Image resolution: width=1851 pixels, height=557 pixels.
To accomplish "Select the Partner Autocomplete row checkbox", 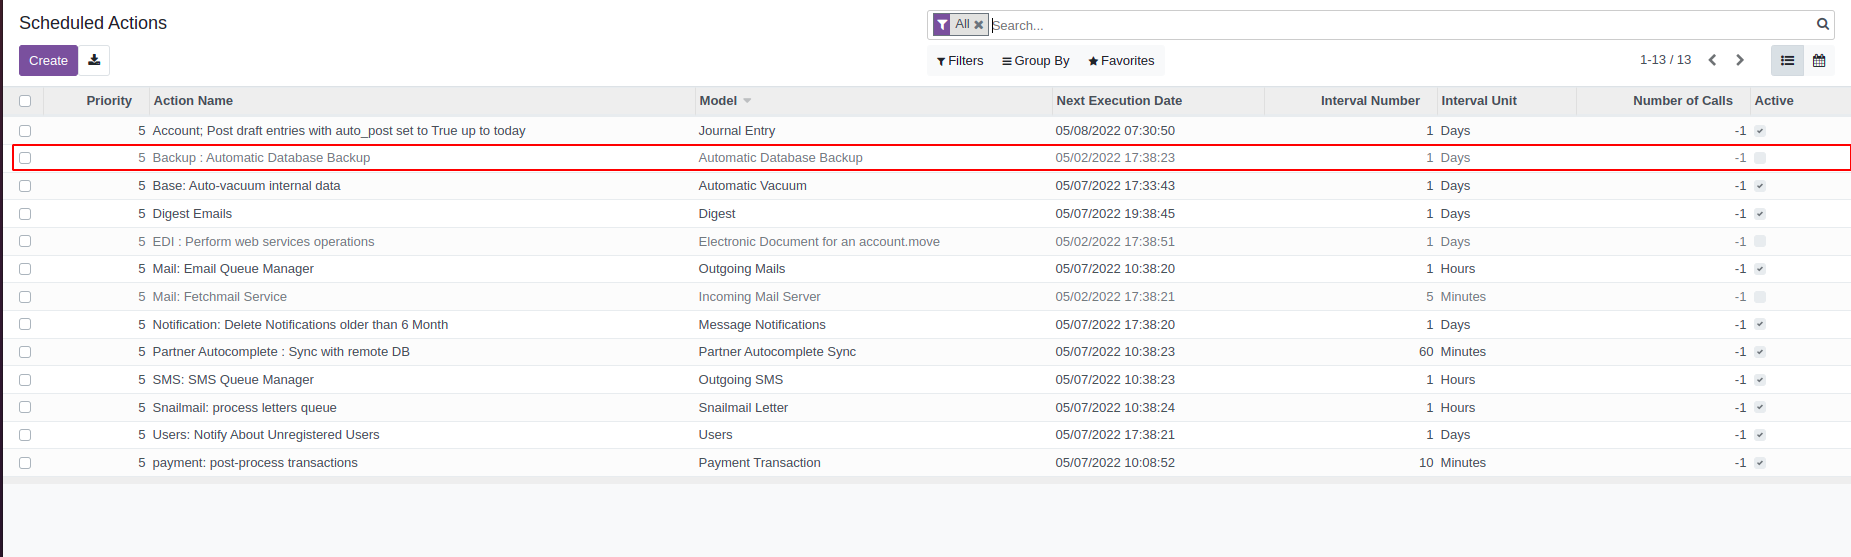I will click(25, 352).
